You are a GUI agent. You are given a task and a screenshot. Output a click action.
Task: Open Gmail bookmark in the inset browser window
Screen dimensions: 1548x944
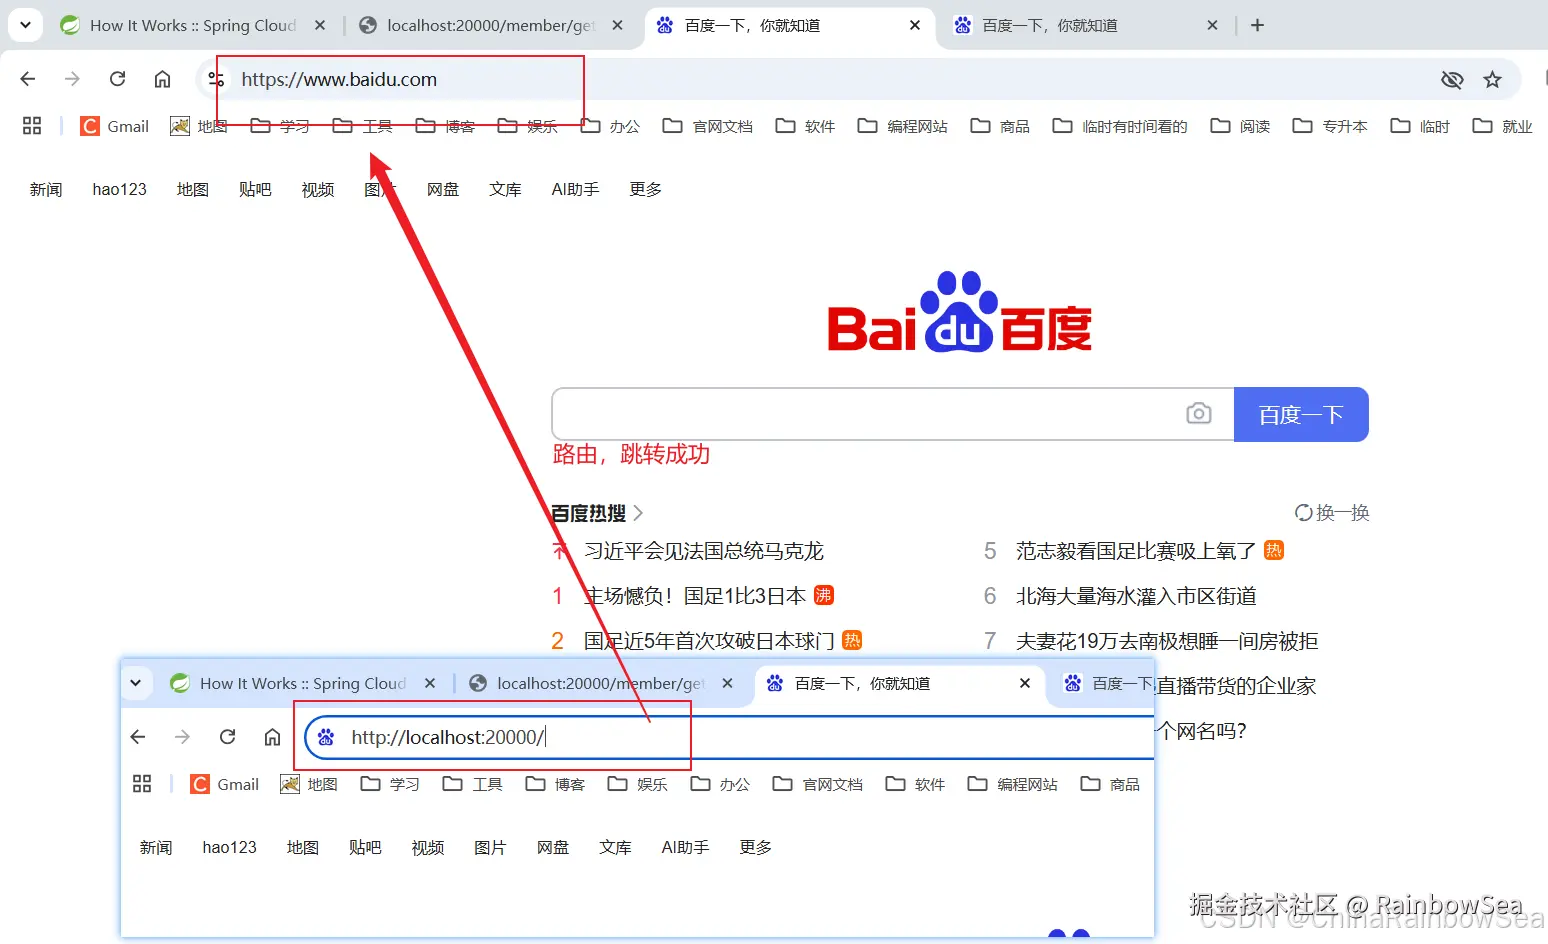pyautogui.click(x=225, y=784)
